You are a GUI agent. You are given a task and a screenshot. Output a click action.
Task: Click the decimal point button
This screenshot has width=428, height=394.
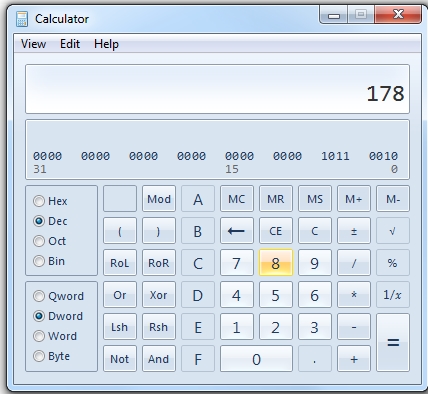point(315,359)
